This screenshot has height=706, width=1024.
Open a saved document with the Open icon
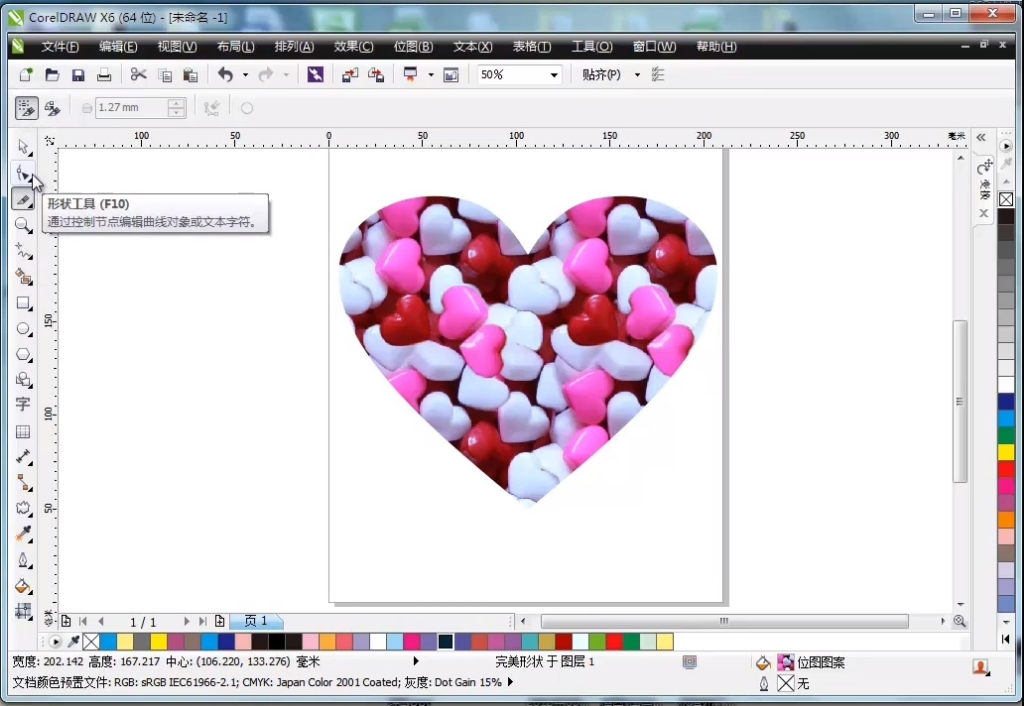tap(52, 74)
